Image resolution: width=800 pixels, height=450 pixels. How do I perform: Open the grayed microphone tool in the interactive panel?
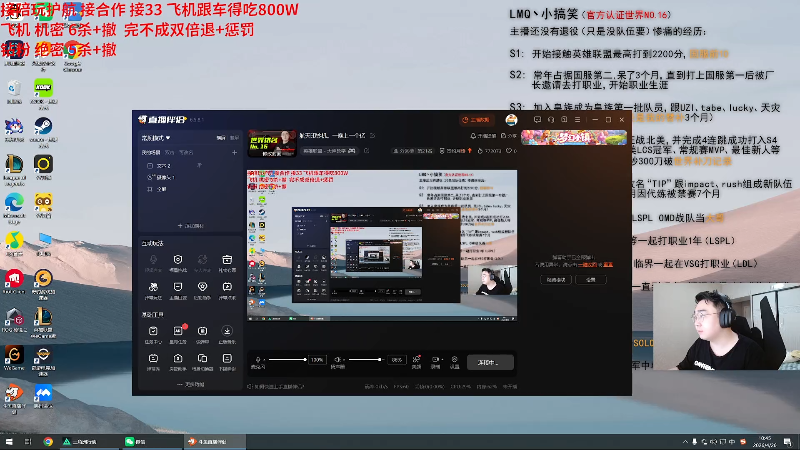153,260
